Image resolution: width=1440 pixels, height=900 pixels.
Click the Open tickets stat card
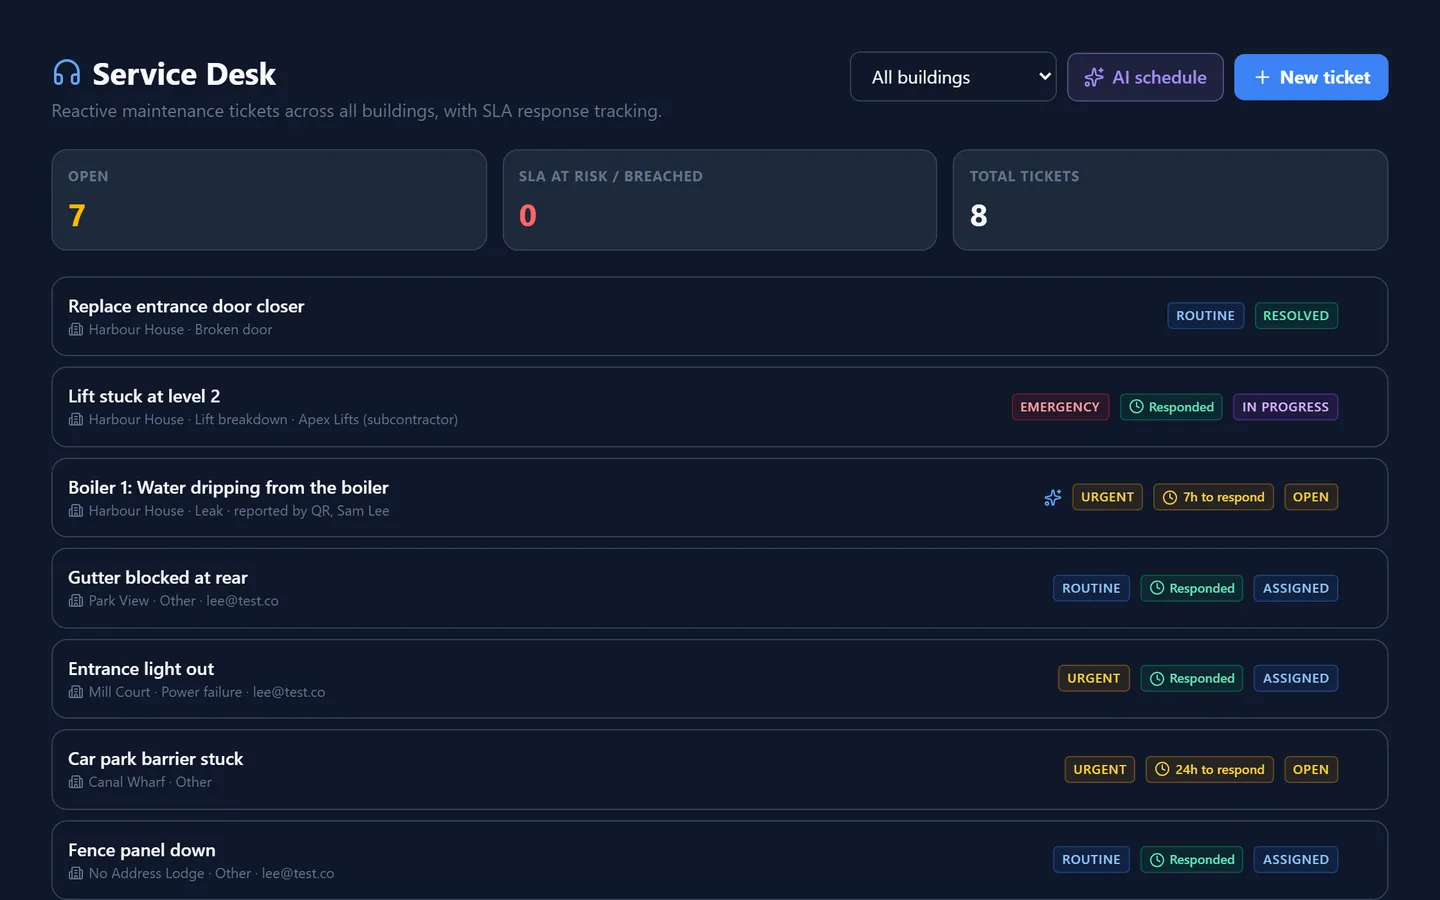tap(269, 200)
